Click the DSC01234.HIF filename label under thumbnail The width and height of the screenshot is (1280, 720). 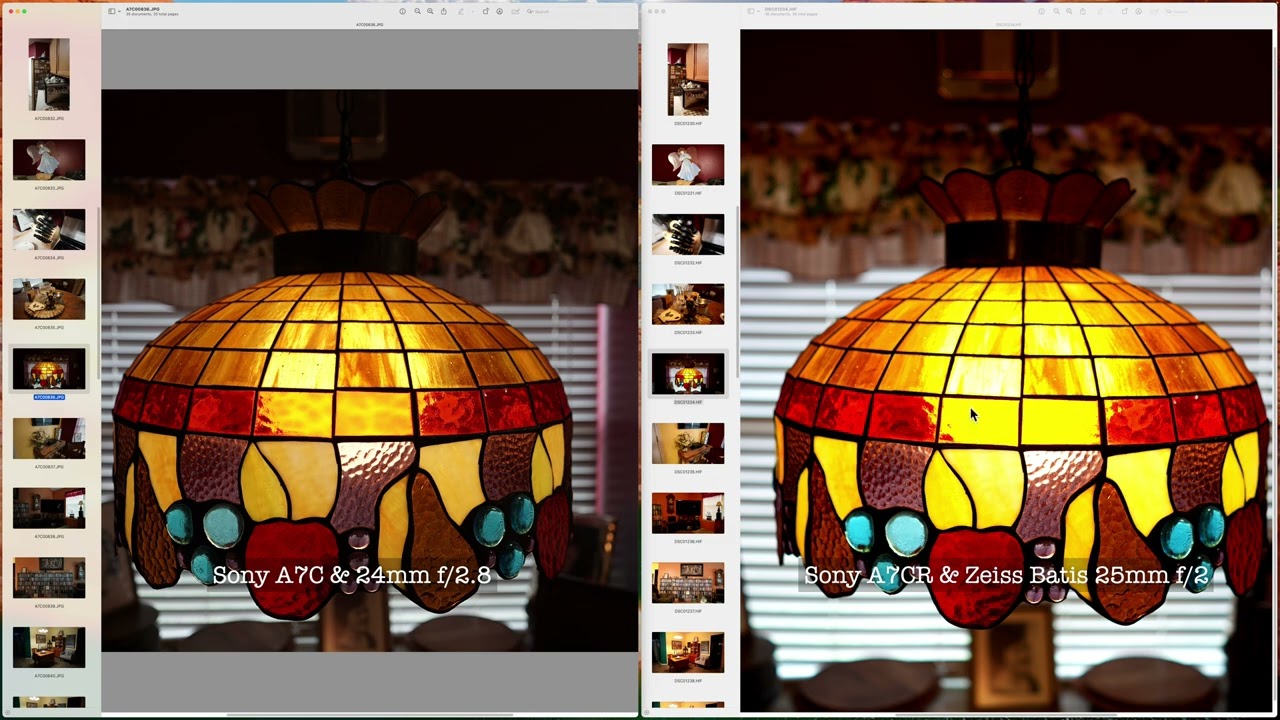(x=688, y=402)
